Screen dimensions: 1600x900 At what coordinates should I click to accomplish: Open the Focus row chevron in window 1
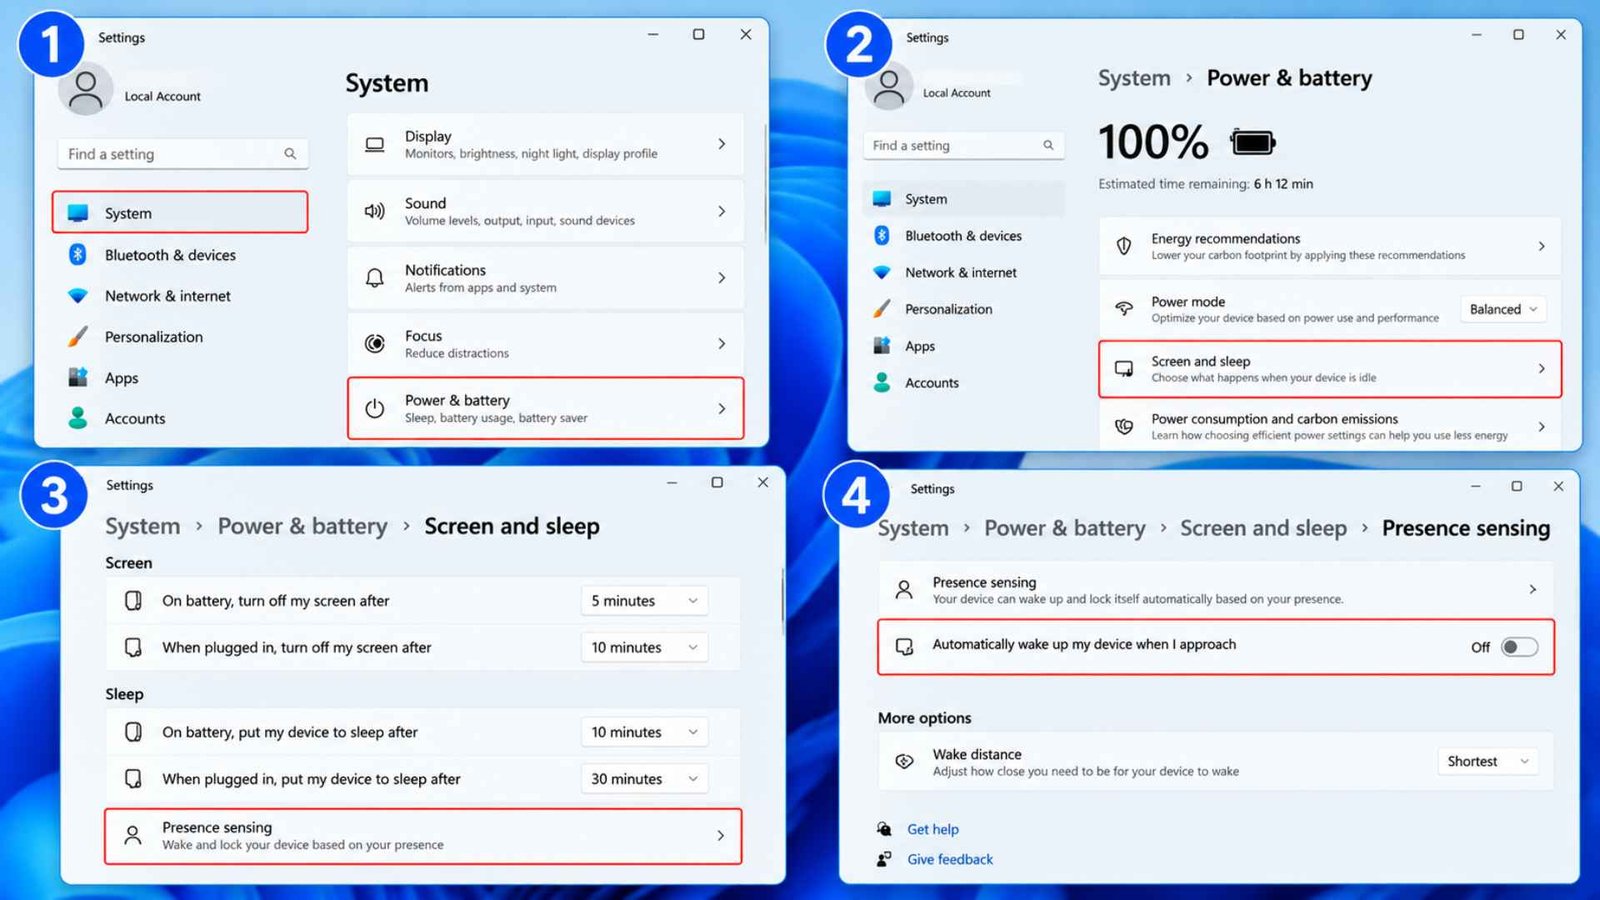721,344
